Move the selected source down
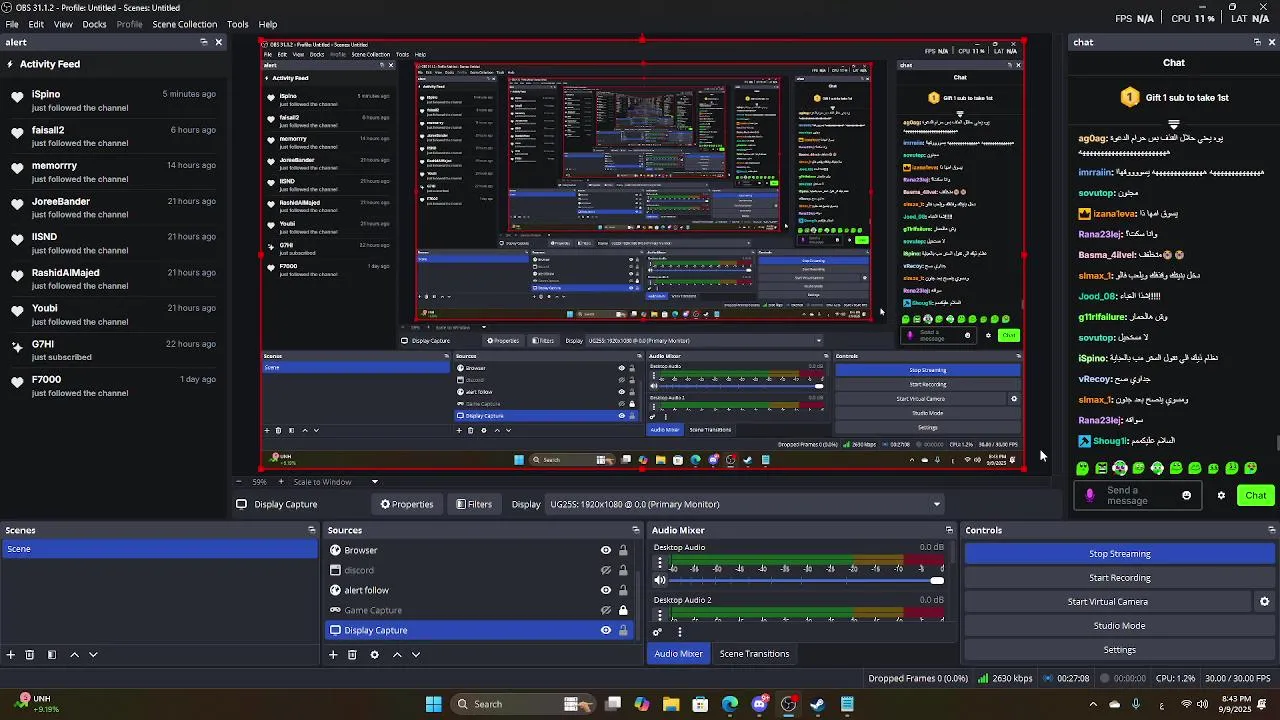The image size is (1280, 720). pos(416,655)
